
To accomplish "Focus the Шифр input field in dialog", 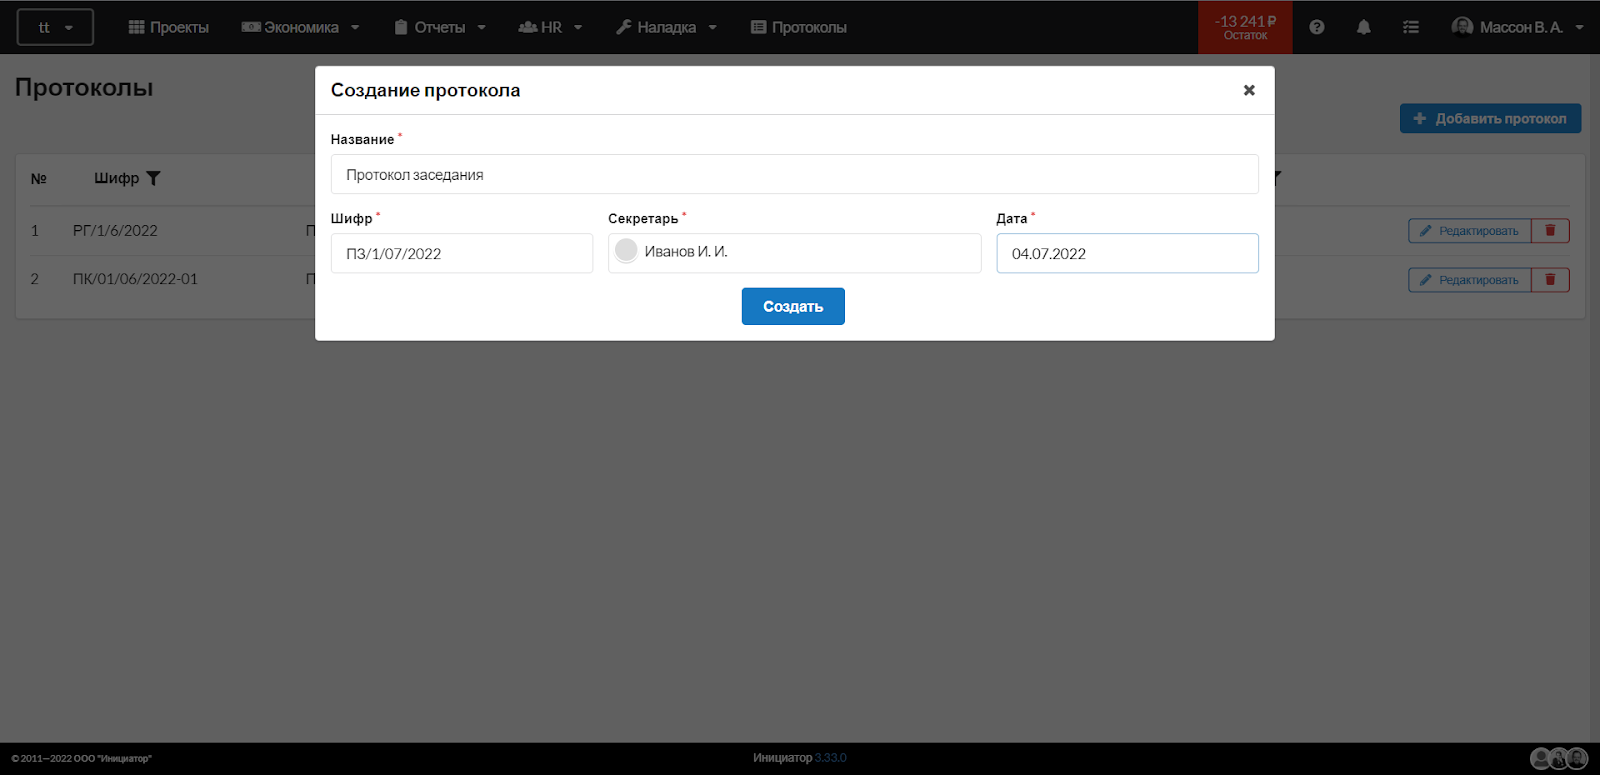I will [x=462, y=253].
